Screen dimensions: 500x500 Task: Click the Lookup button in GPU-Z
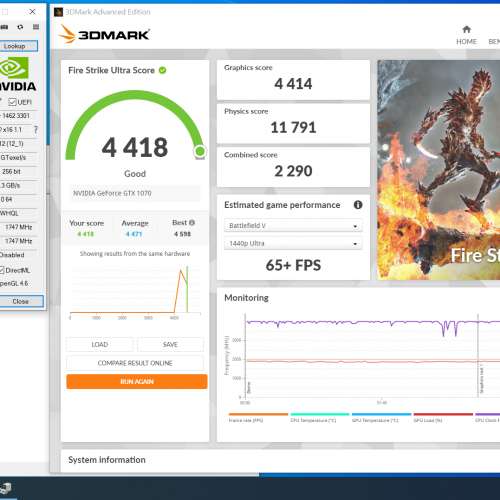[x=17, y=46]
